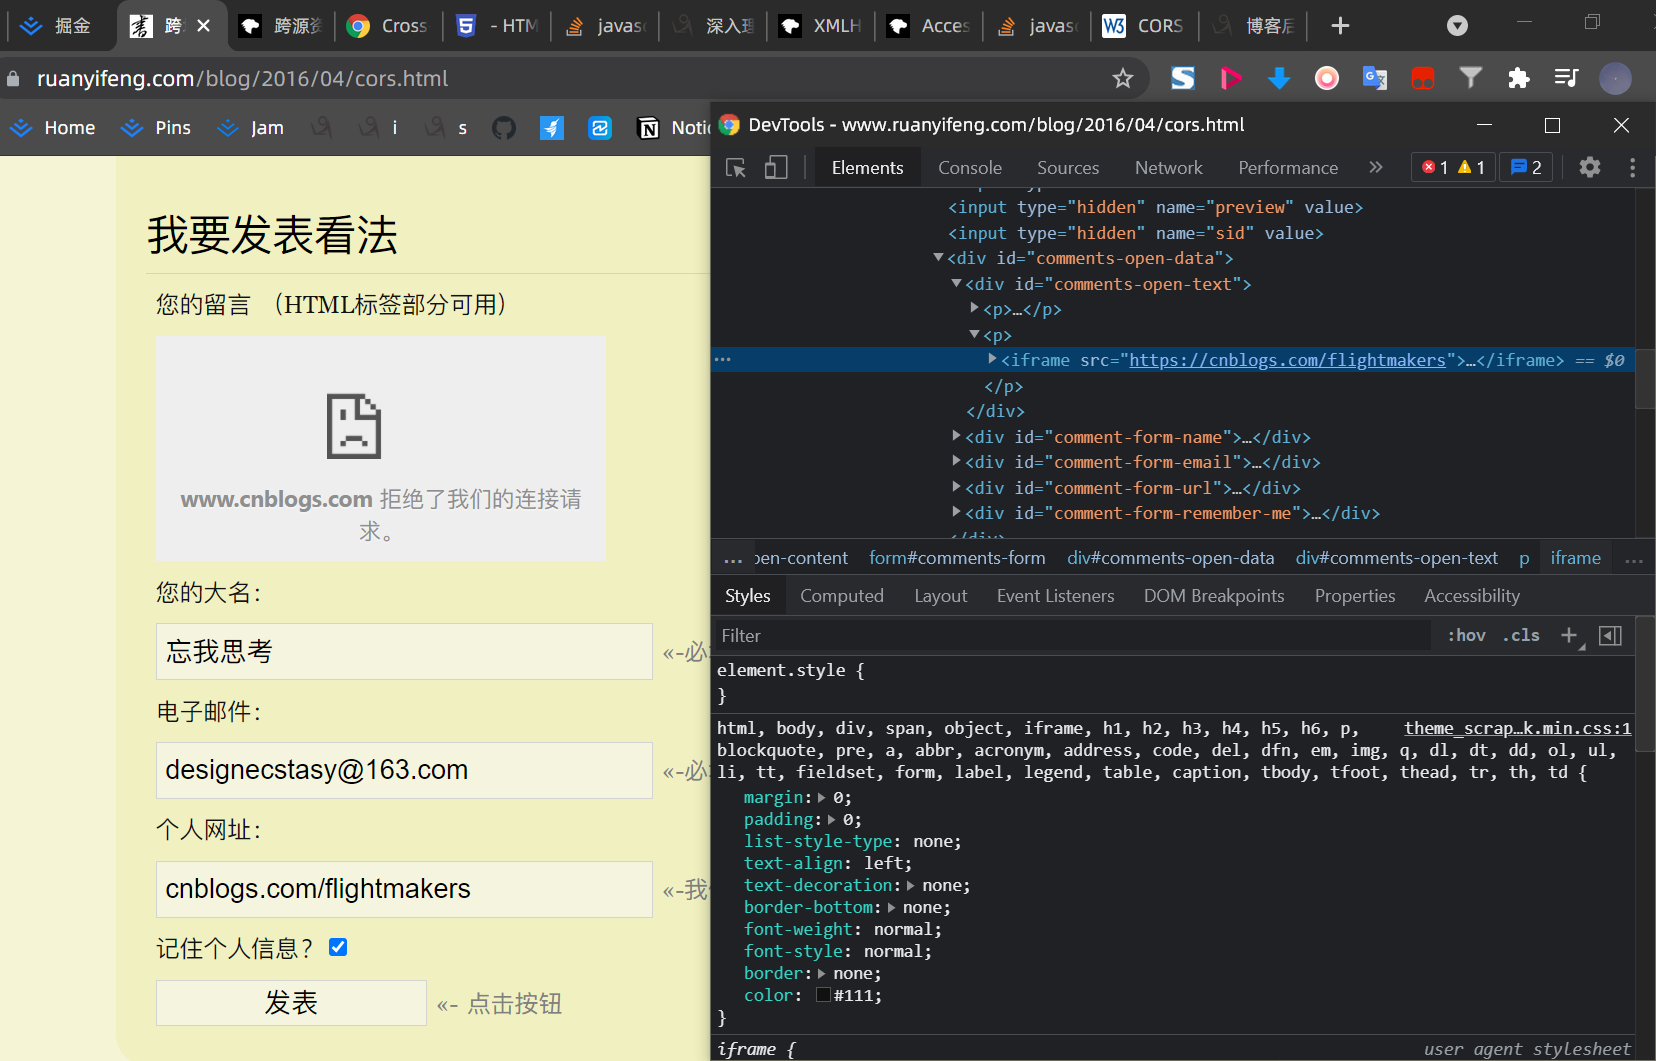Open the theme_scrap…k.min.css:1 source link

[x=1517, y=728]
